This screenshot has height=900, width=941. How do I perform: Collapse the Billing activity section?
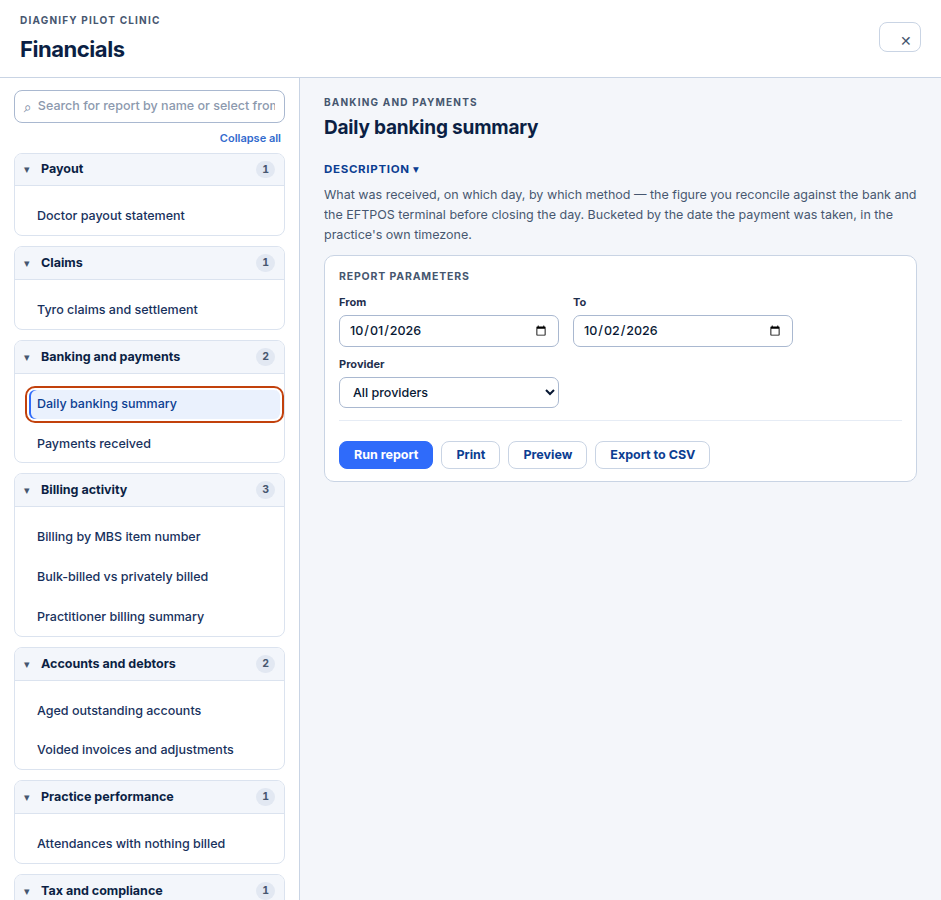pos(149,490)
